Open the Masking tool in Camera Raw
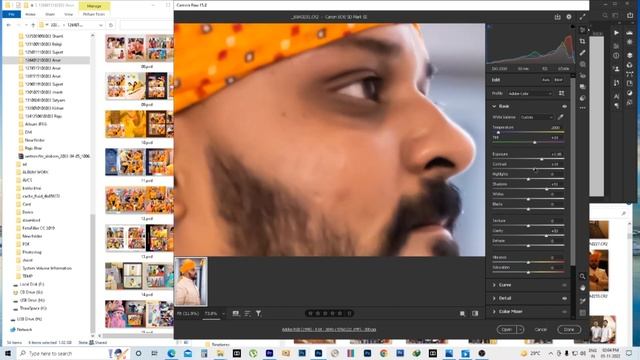Viewport: 640px width, 360px height. (x=582, y=64)
